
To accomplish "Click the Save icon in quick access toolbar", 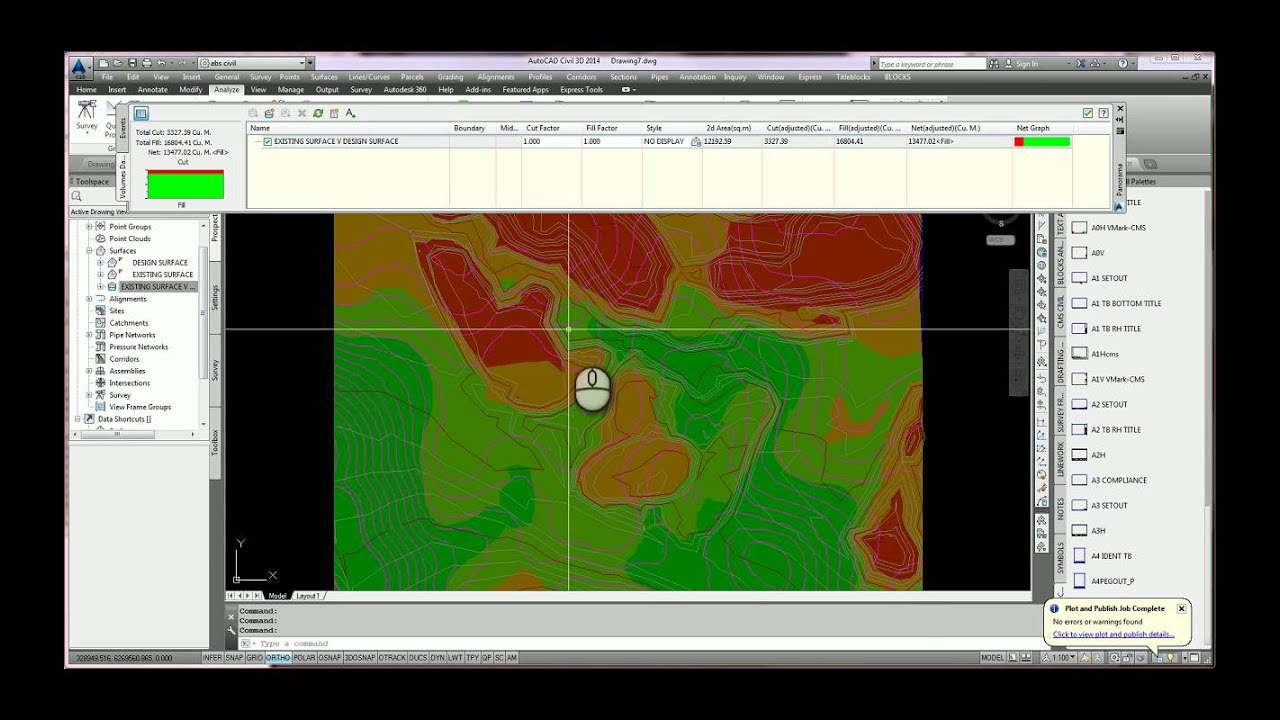I will pyautogui.click(x=133, y=63).
